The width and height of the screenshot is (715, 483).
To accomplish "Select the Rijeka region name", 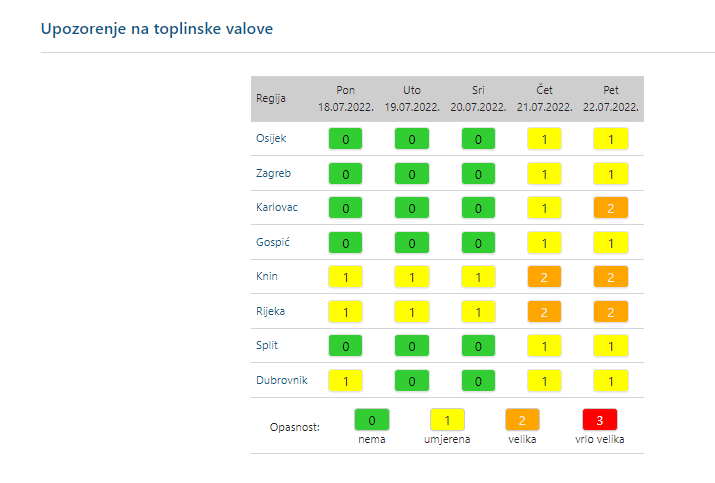I will point(271,311).
